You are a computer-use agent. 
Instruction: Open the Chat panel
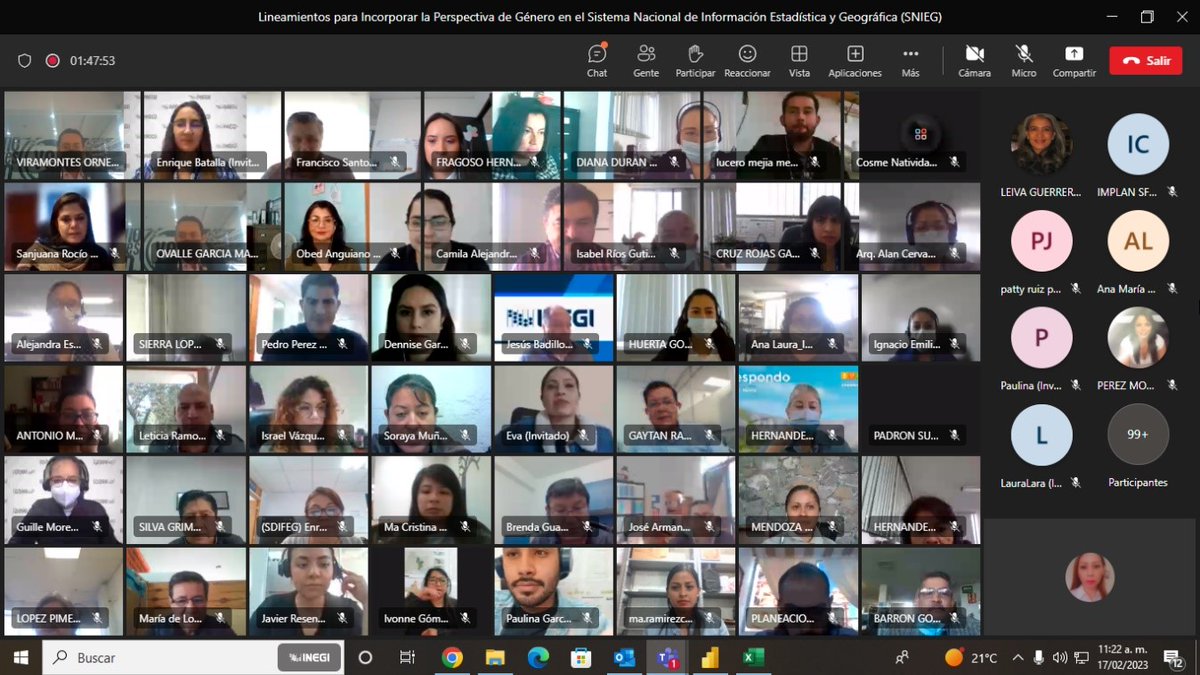coord(597,60)
